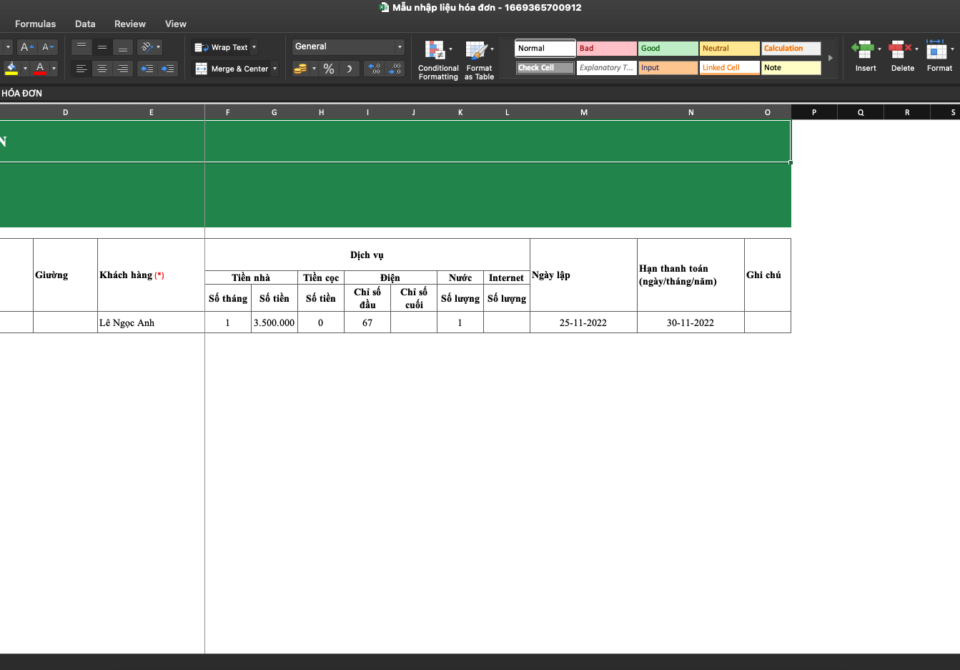Expand the Merge & Center dropdown arrow
This screenshot has width=960, height=670.
point(277,69)
